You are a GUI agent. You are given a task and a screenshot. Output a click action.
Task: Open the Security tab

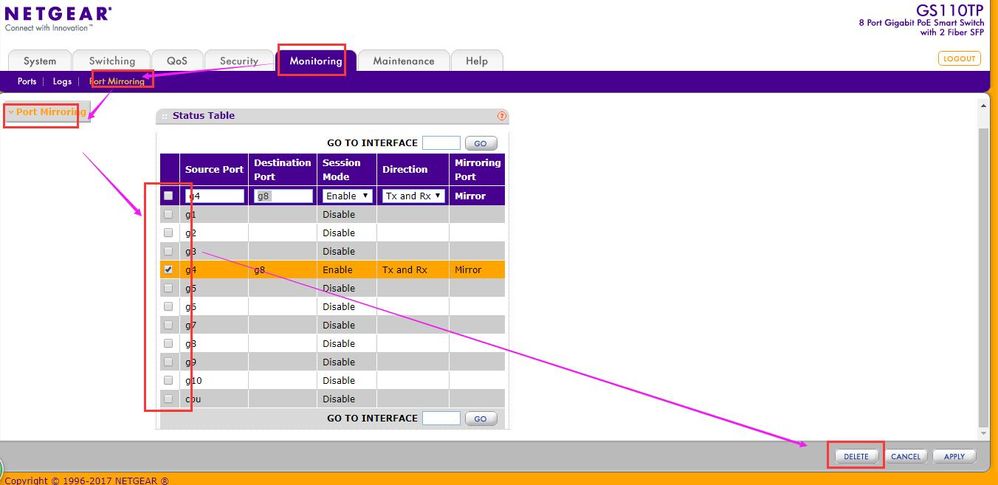click(239, 61)
